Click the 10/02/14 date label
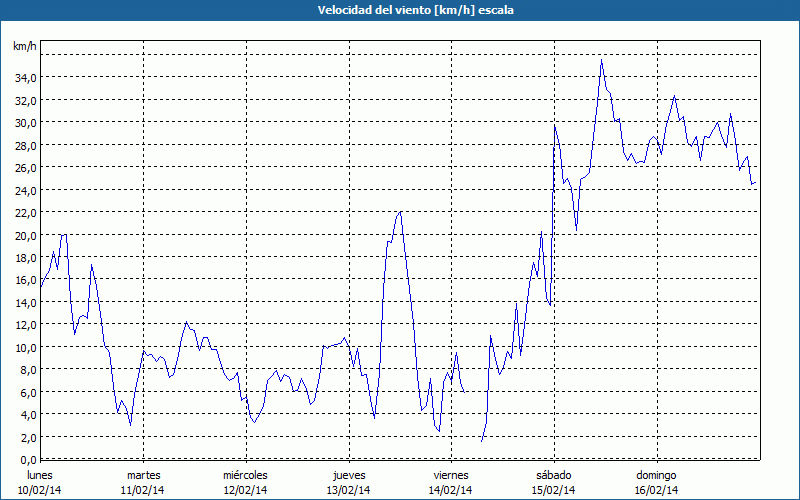 coord(40,490)
